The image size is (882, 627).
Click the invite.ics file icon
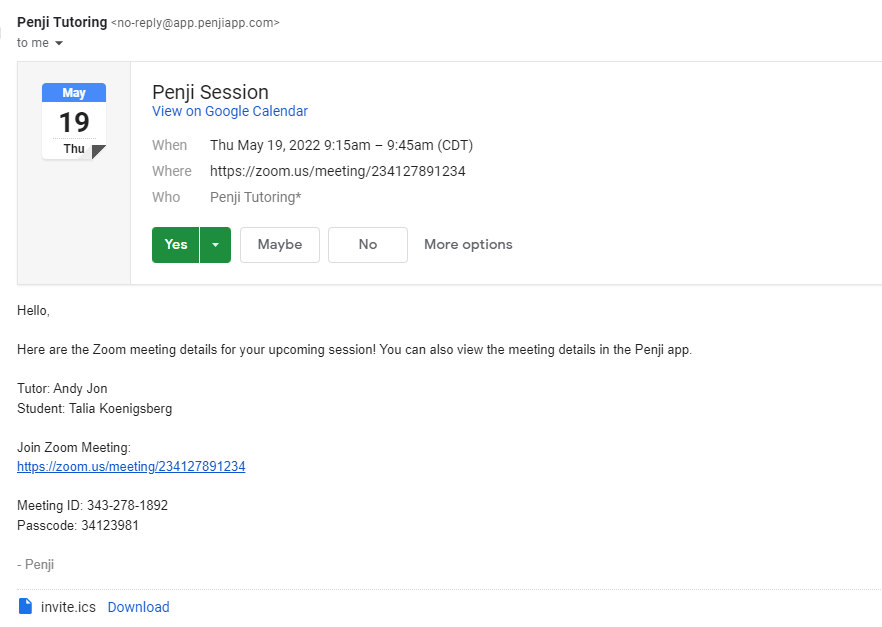(26, 606)
